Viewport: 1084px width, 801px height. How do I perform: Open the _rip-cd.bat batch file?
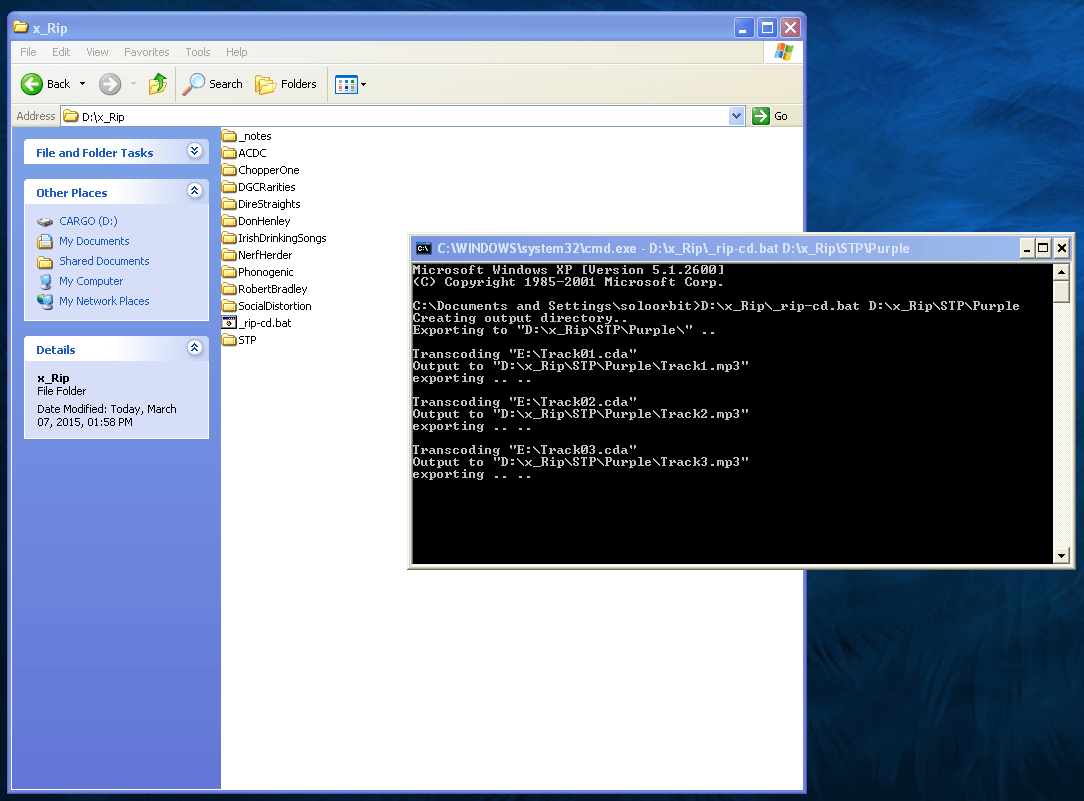tap(263, 322)
